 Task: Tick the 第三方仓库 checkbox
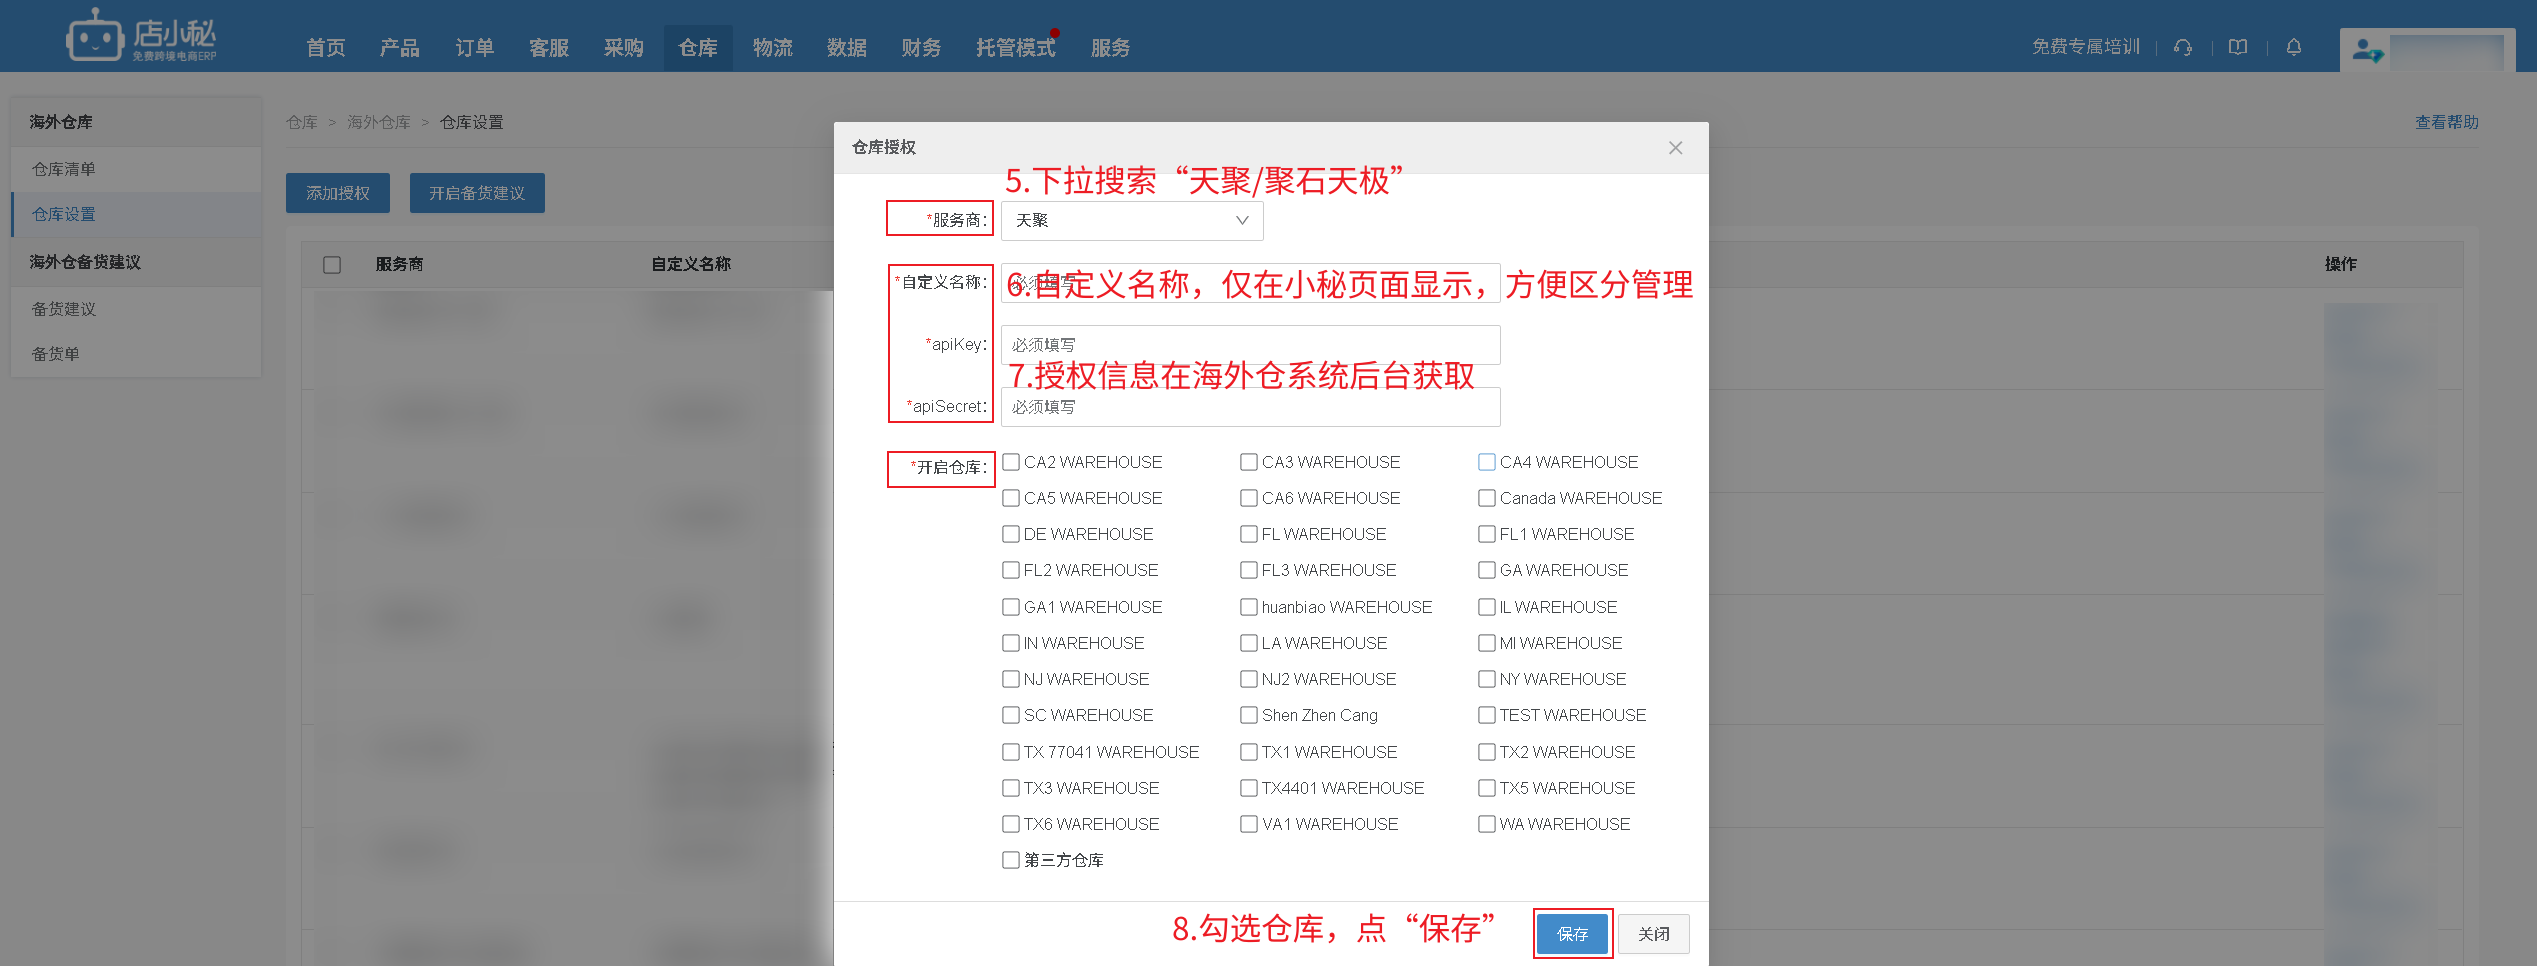pyautogui.click(x=1011, y=860)
